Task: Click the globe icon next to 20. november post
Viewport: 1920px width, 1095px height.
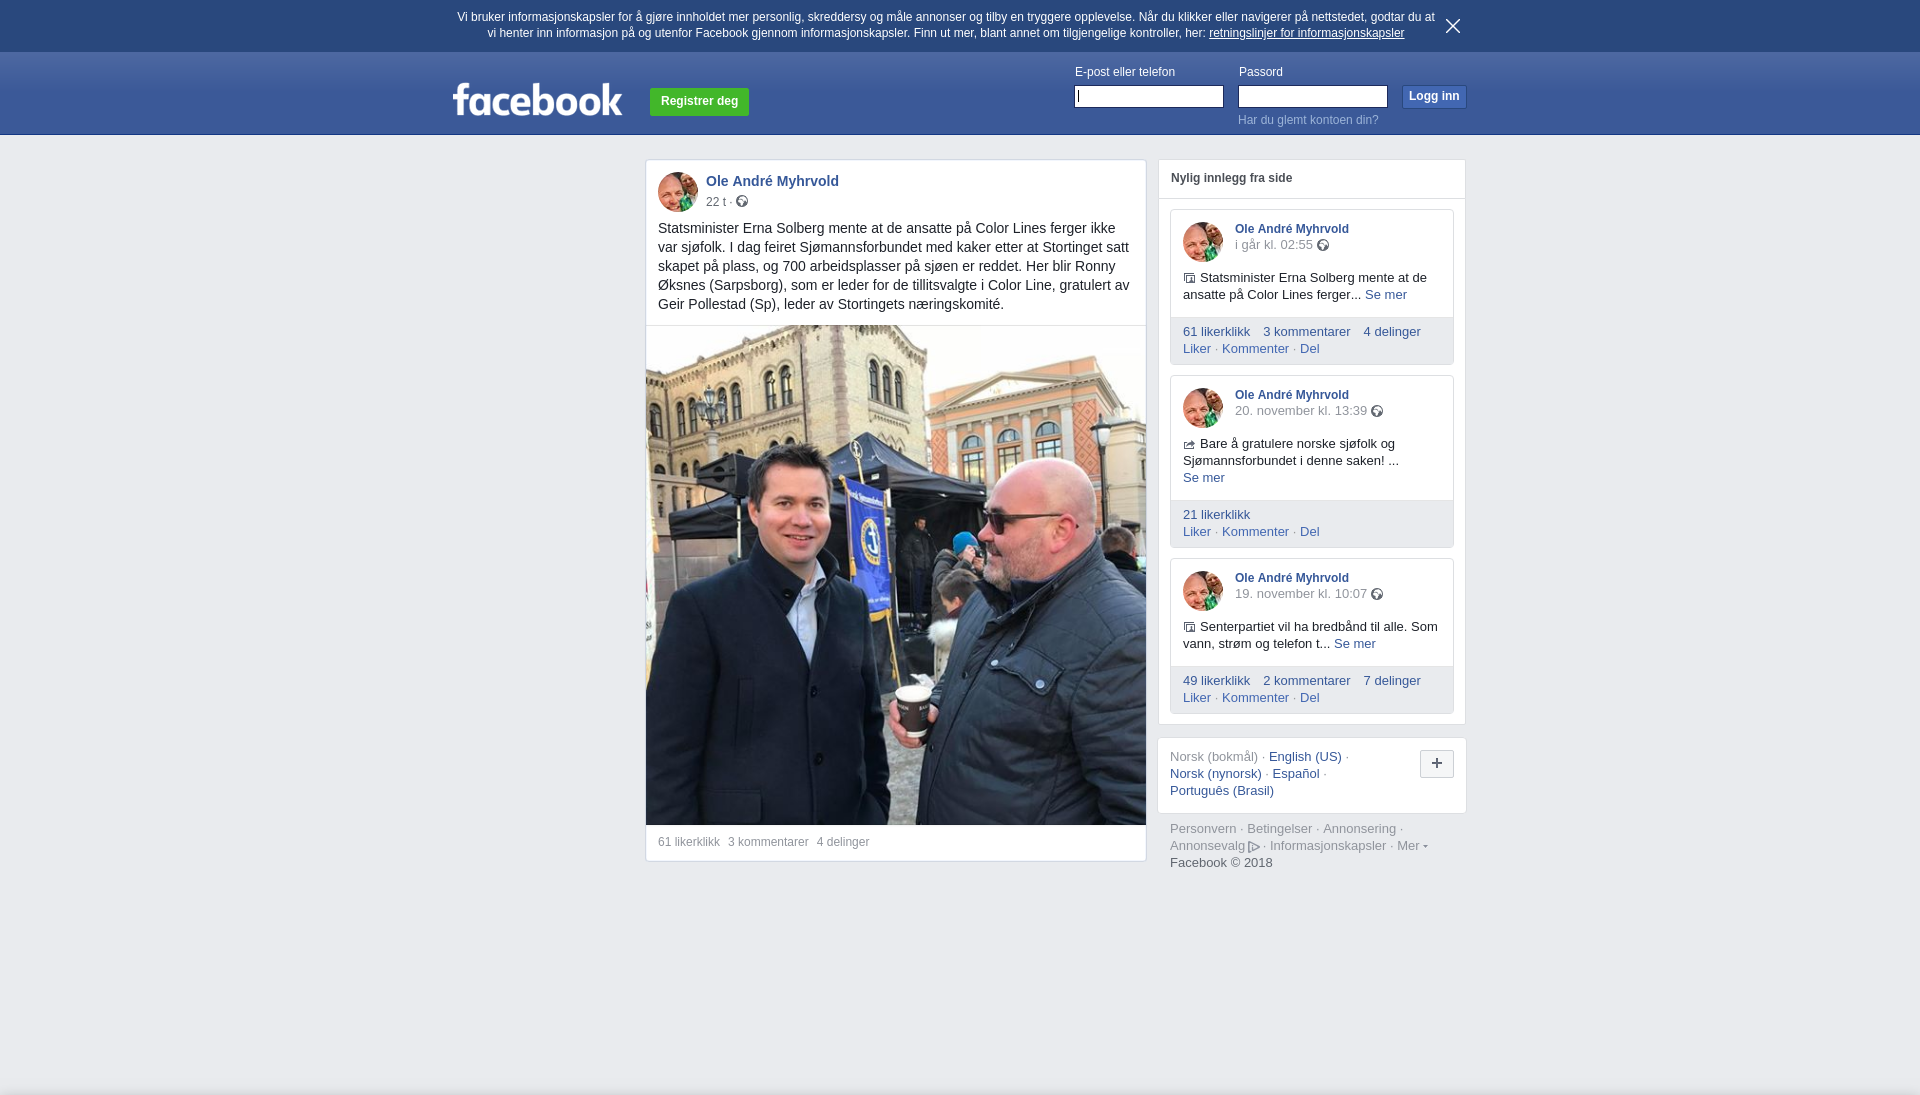Action: point(1377,411)
